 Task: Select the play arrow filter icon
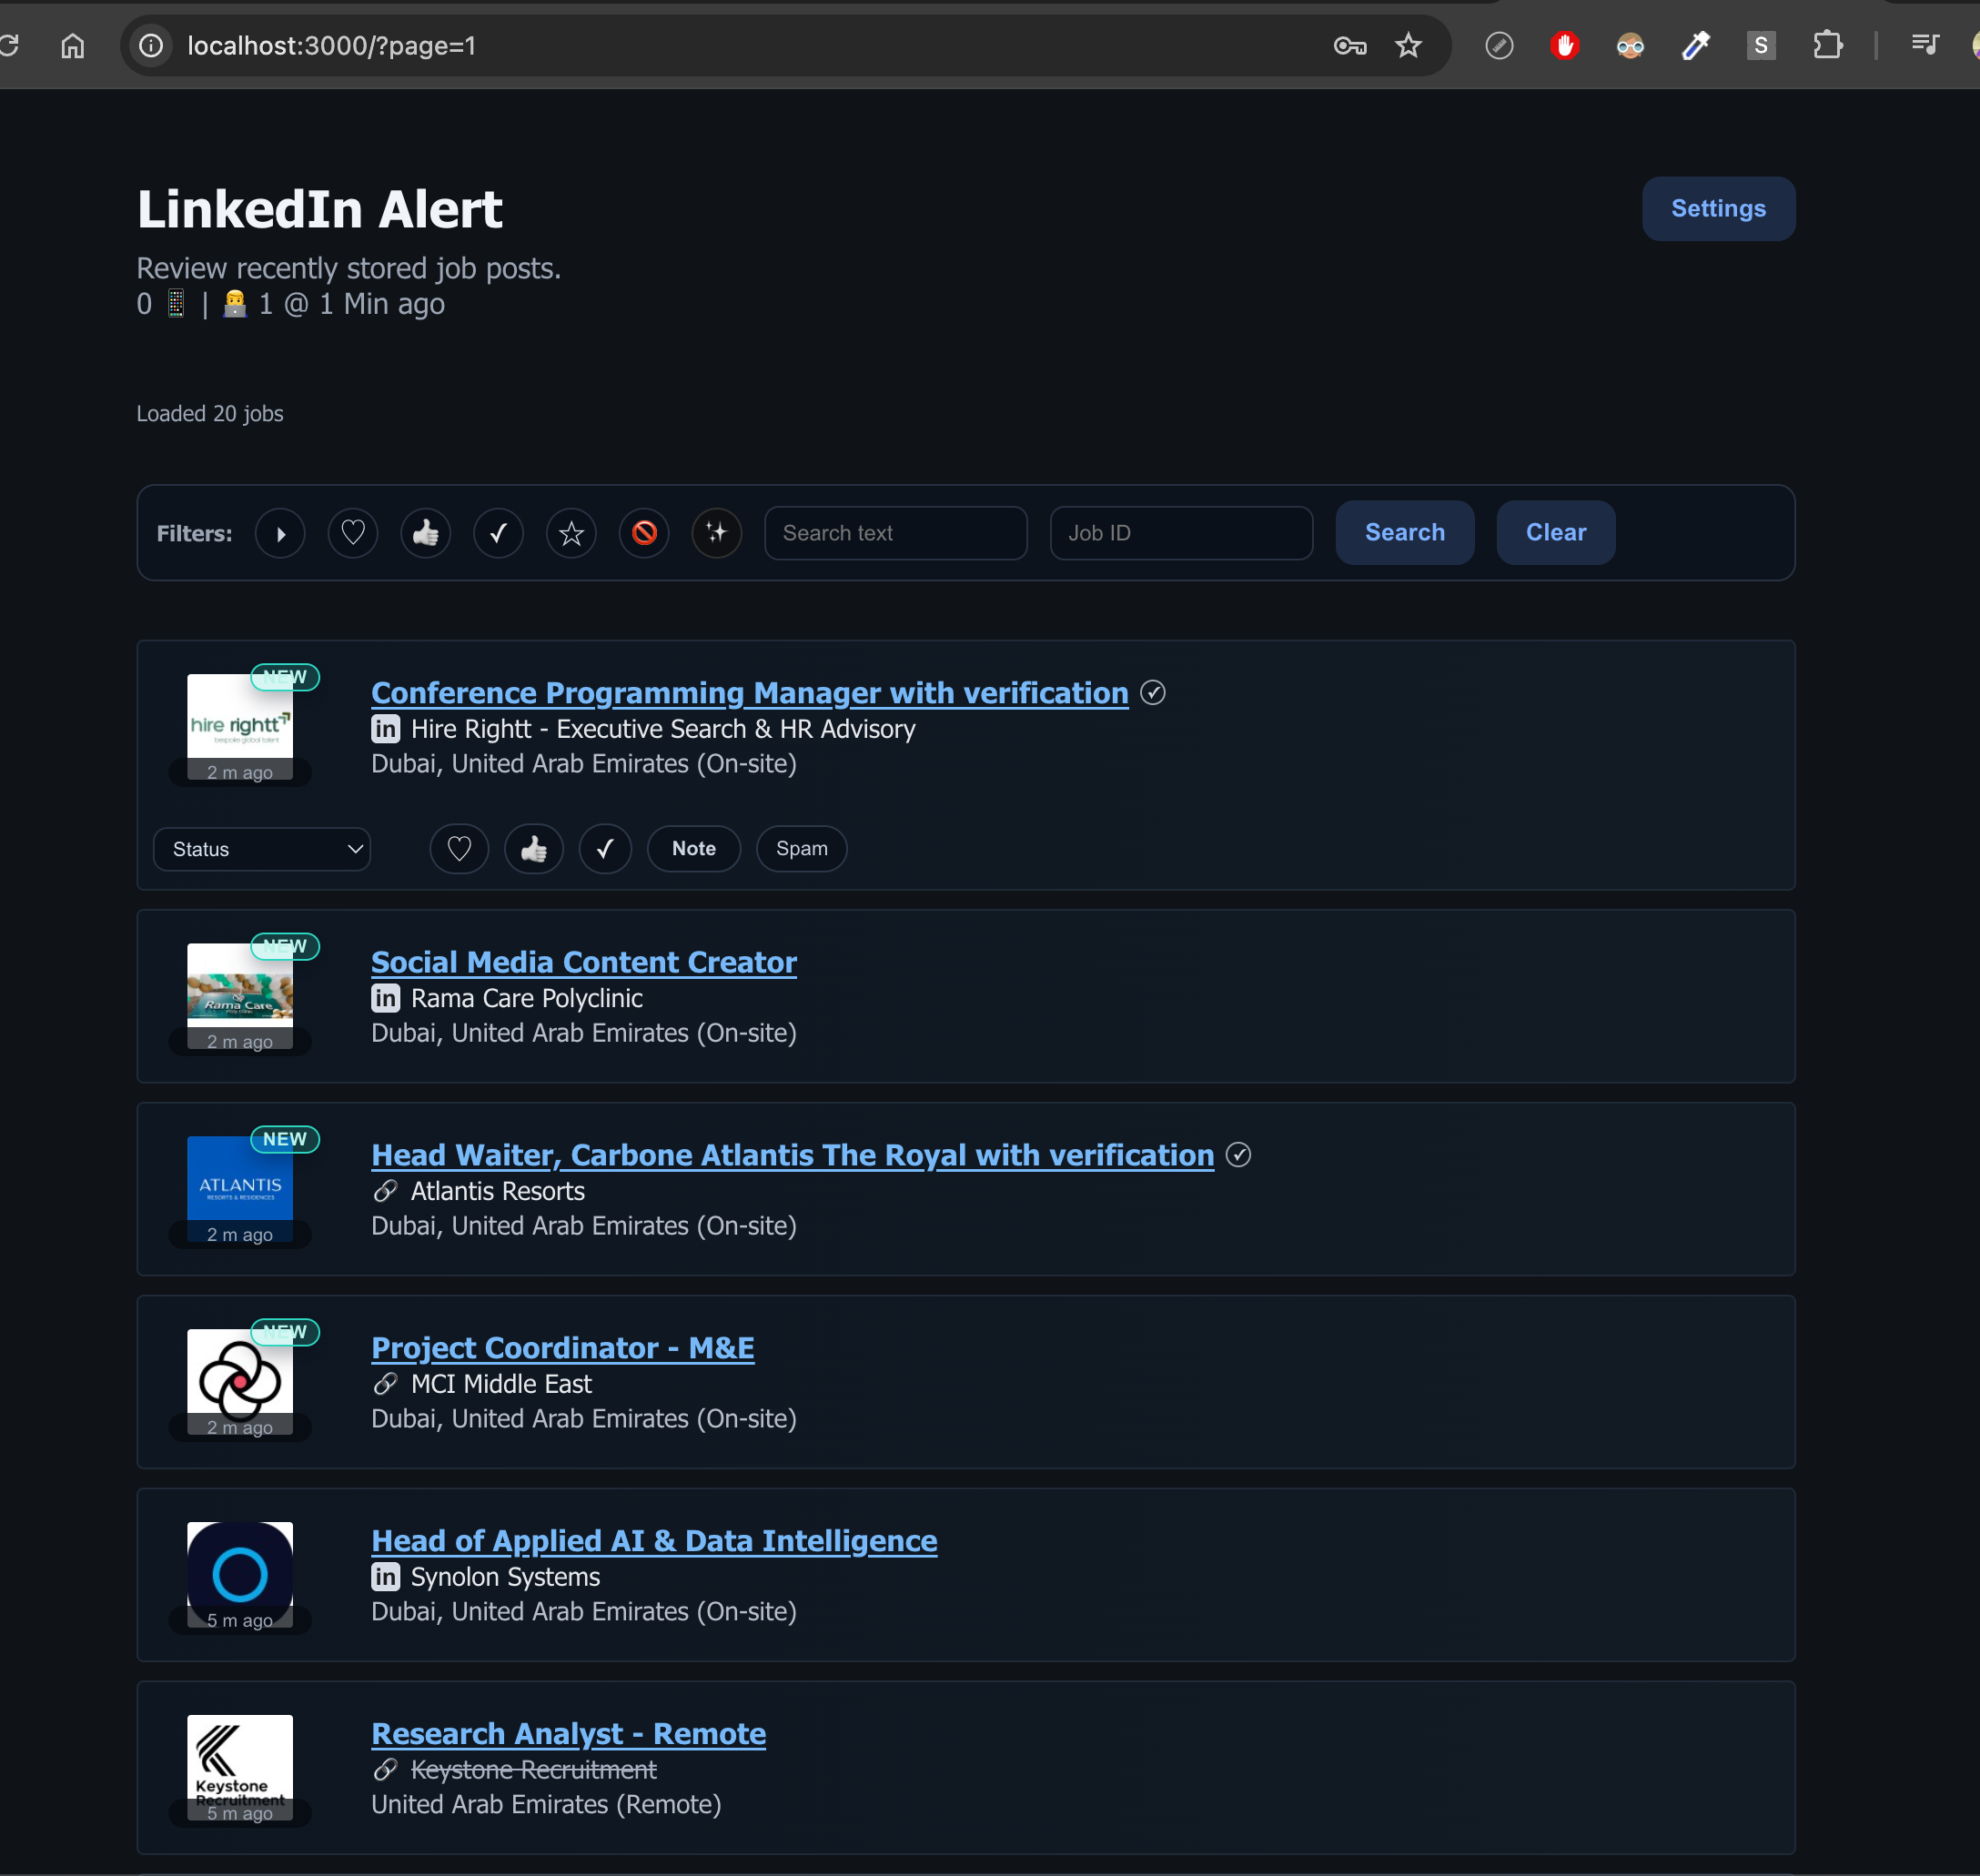280,533
